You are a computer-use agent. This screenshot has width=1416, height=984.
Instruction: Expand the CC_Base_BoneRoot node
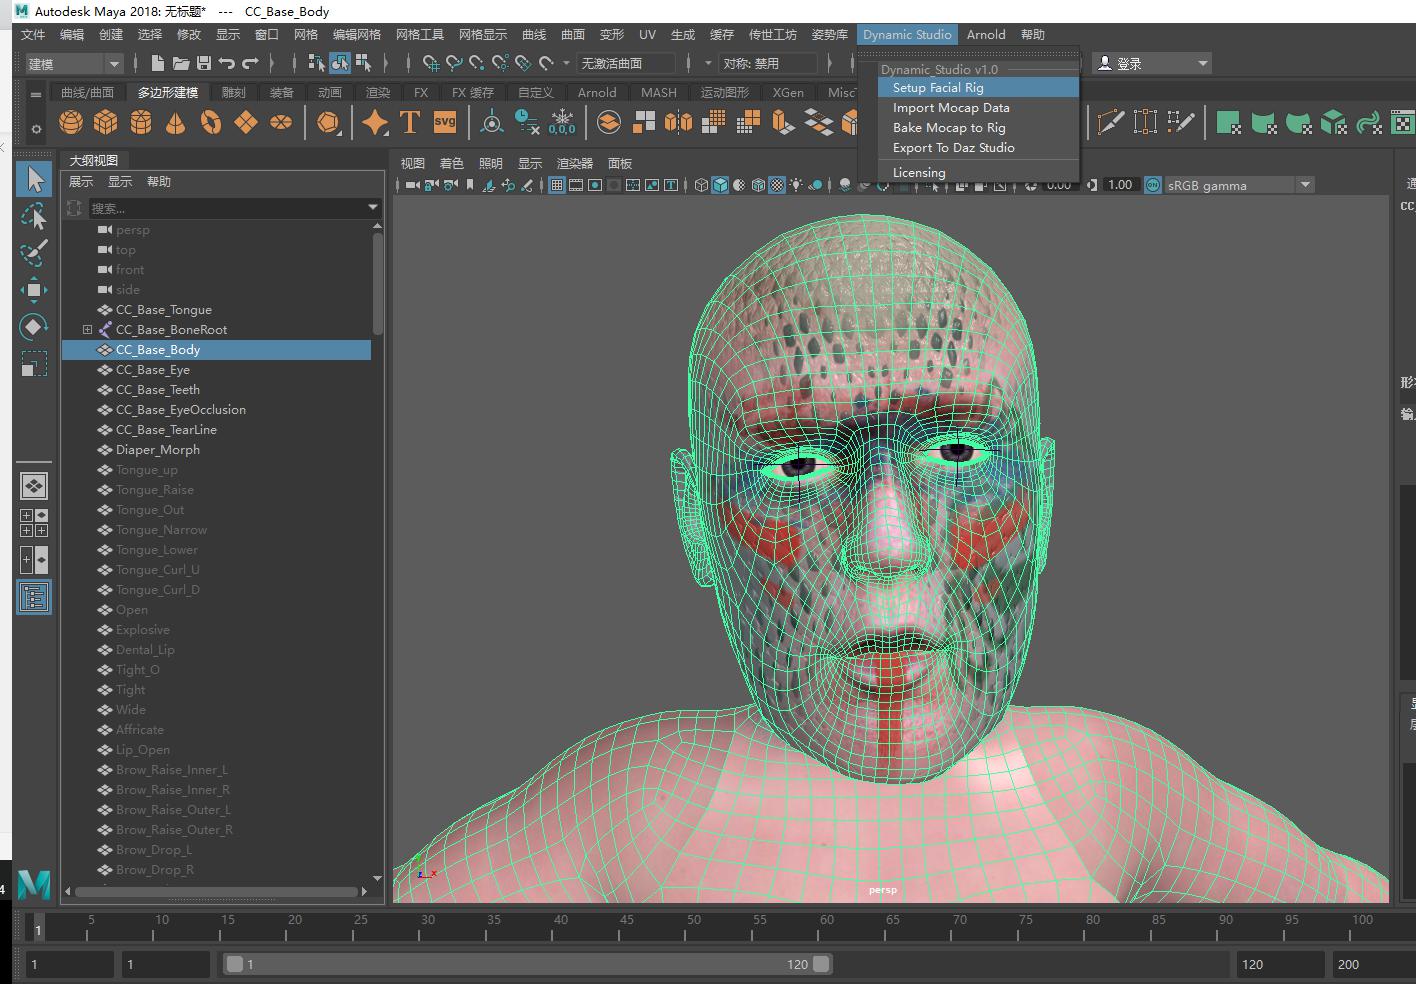pos(87,329)
